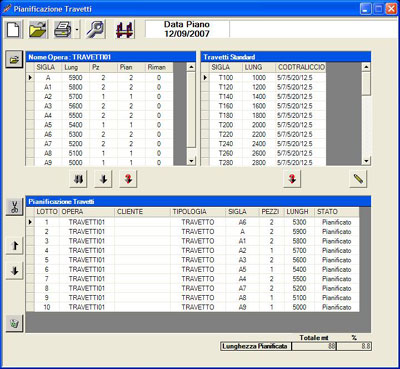Click scroll up arrow of Travetti Standard table
This screenshot has width=400, height=369.
pyautogui.click(x=366, y=67)
